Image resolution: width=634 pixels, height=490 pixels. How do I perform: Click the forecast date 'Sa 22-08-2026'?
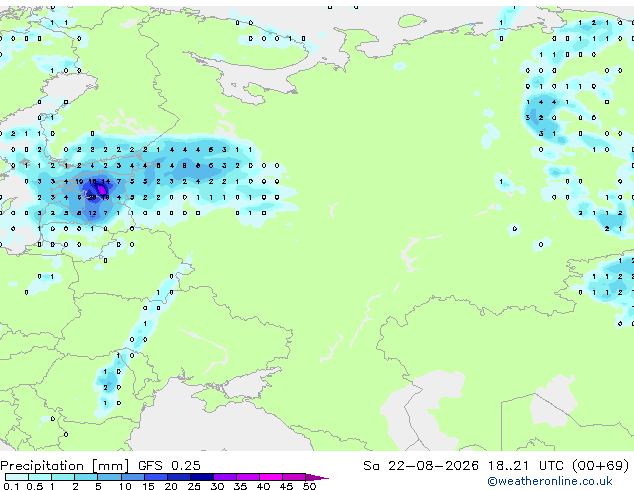pyautogui.click(x=421, y=466)
